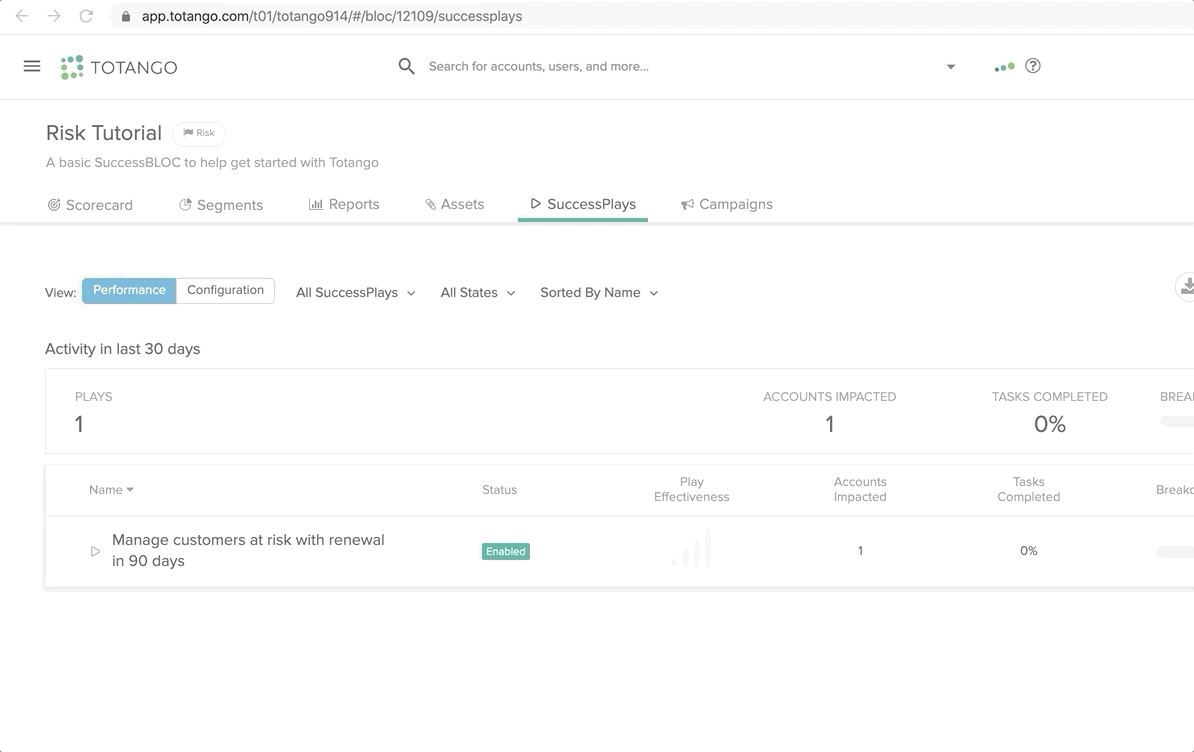Open Manage customers at risk SuccessPlay
The height and width of the screenshot is (752, 1194).
point(248,550)
